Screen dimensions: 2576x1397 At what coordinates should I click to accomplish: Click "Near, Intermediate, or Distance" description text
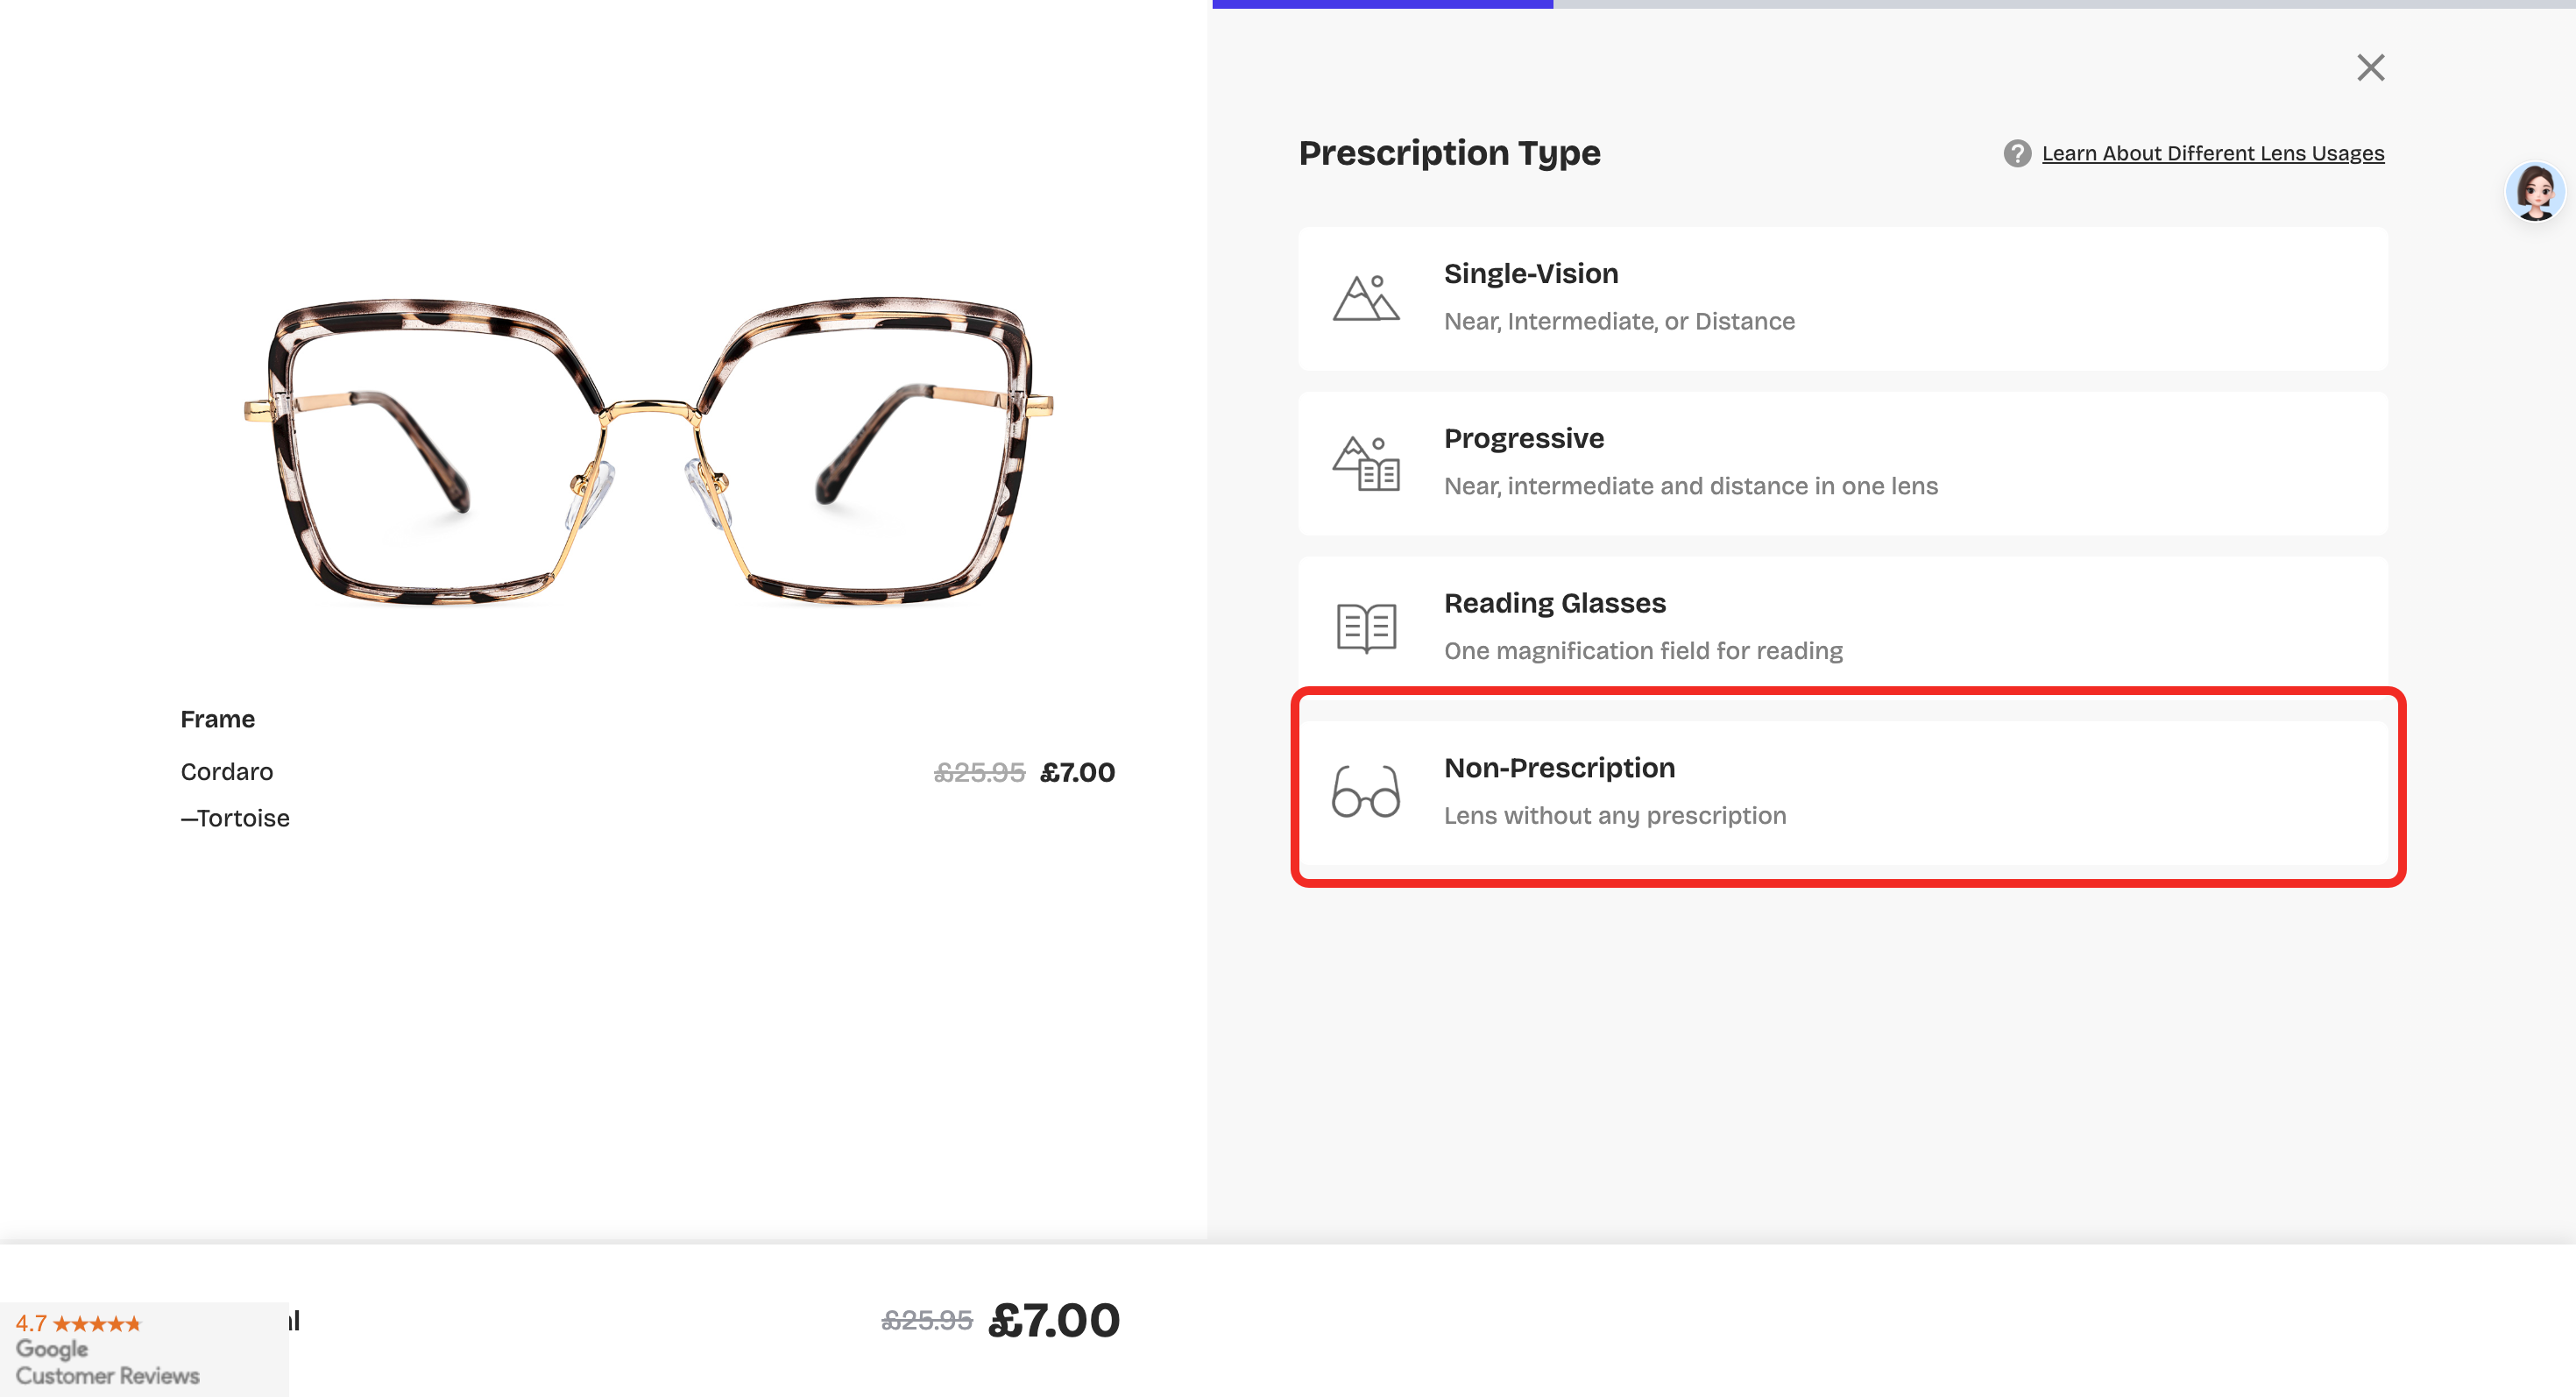(1618, 321)
